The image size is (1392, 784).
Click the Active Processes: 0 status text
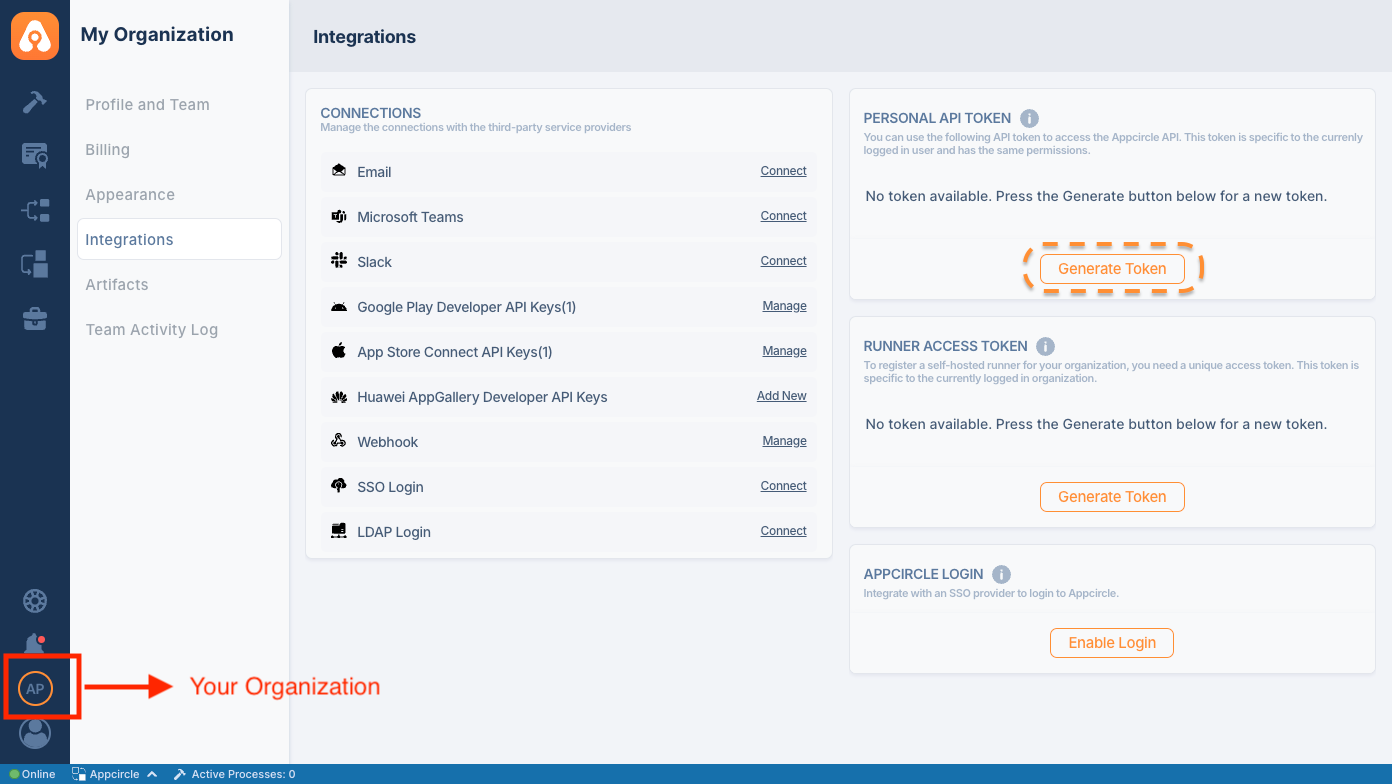click(243, 774)
